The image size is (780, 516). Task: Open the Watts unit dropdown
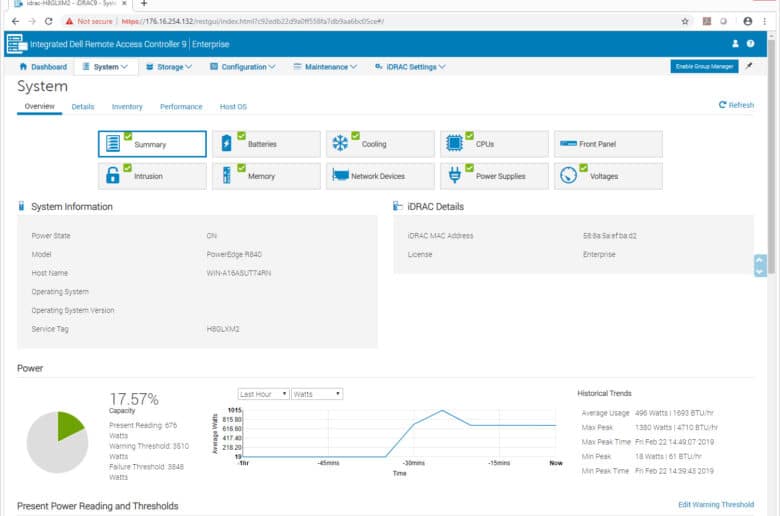pyautogui.click(x=317, y=394)
